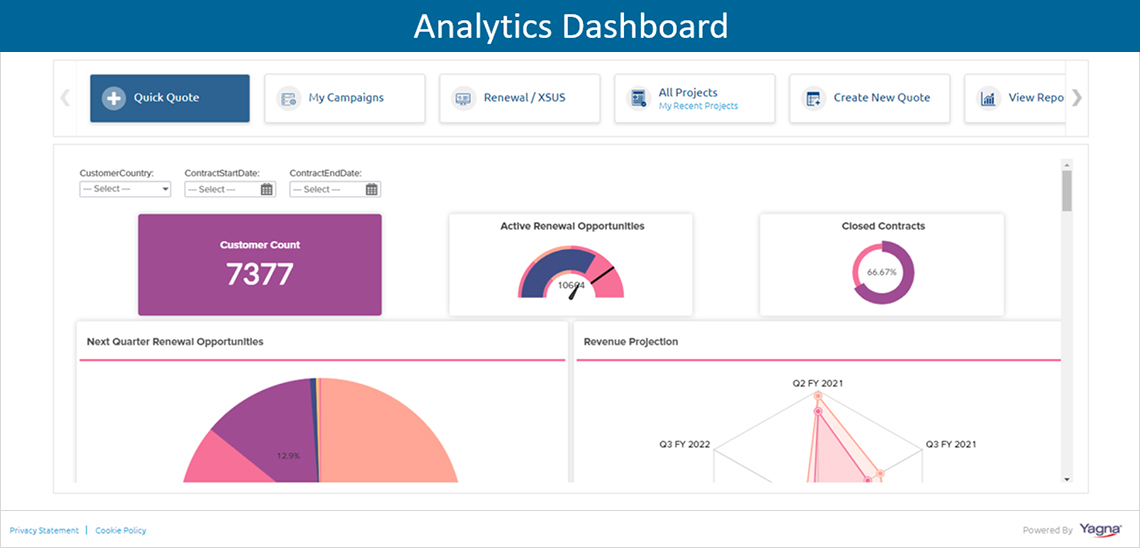Open the All Projects tile
1140x548 pixels.
click(695, 98)
